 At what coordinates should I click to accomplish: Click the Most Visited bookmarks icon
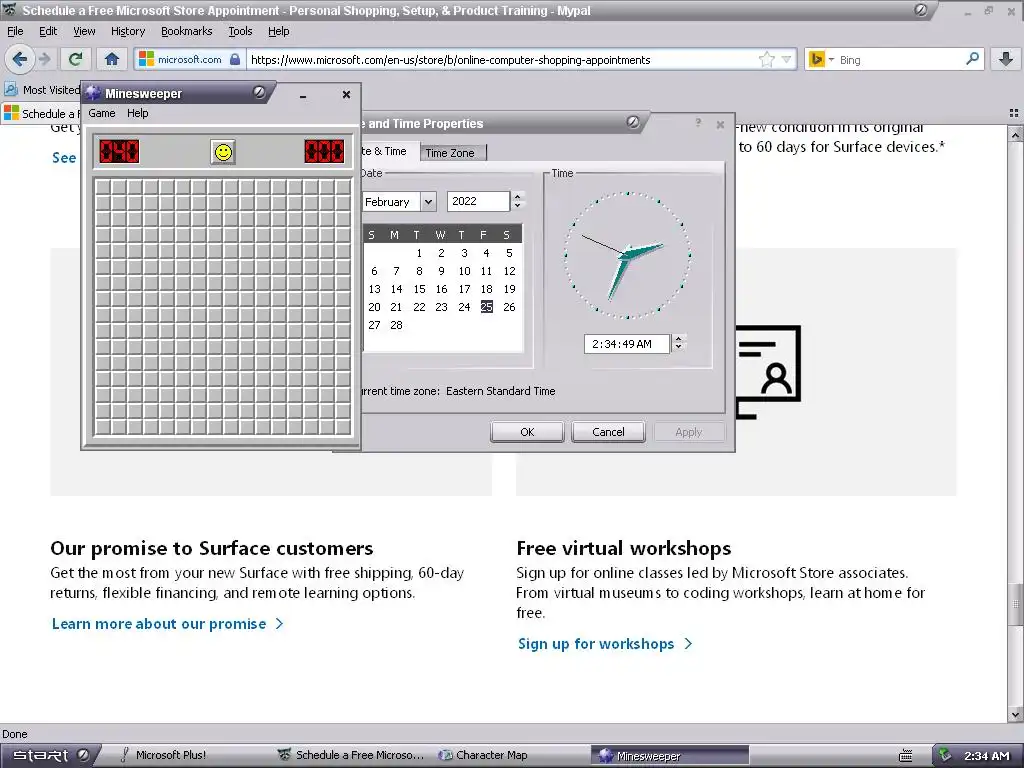[11, 89]
